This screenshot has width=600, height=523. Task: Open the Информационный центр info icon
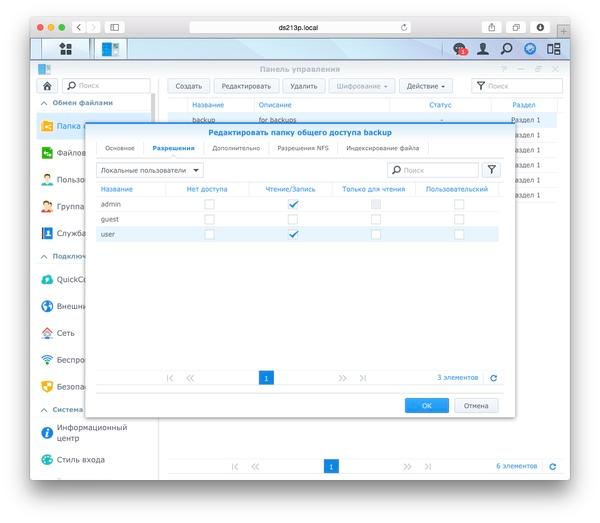[x=47, y=433]
